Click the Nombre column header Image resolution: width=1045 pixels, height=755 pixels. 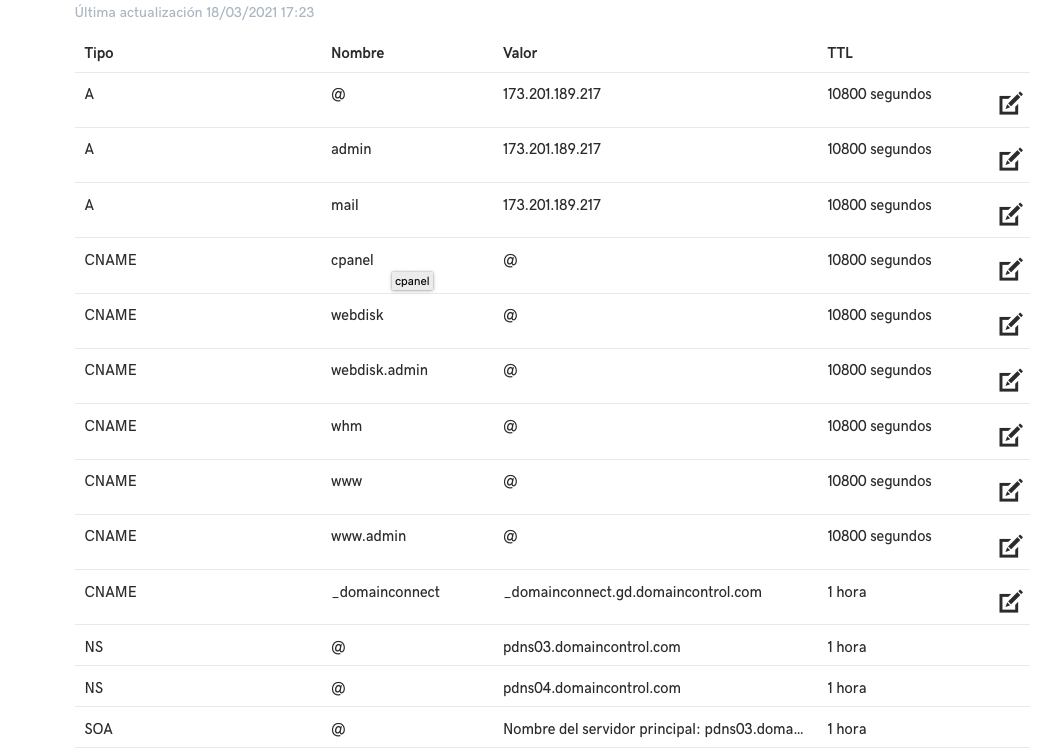pyautogui.click(x=357, y=53)
